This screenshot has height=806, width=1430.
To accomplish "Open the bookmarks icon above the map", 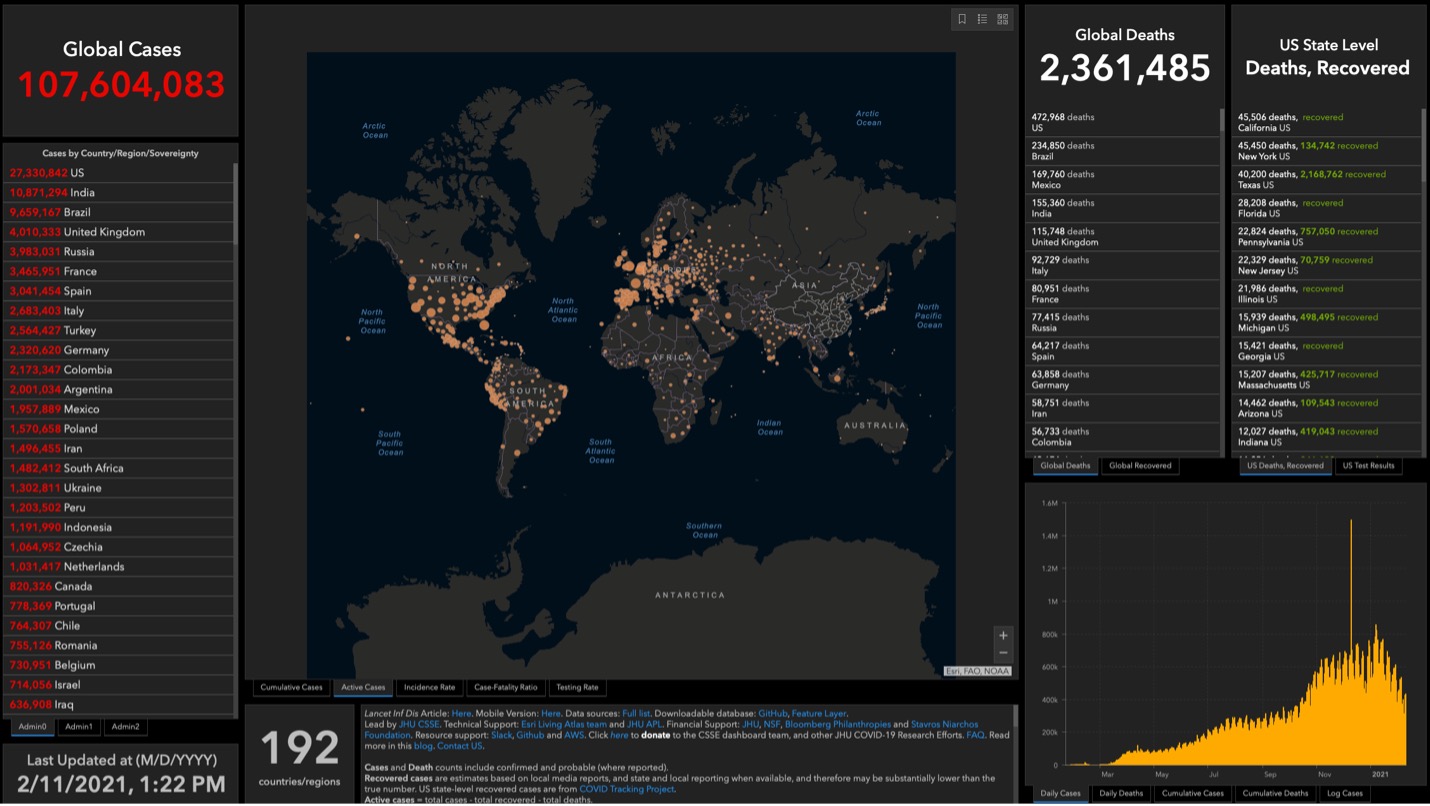I will pyautogui.click(x=961, y=19).
